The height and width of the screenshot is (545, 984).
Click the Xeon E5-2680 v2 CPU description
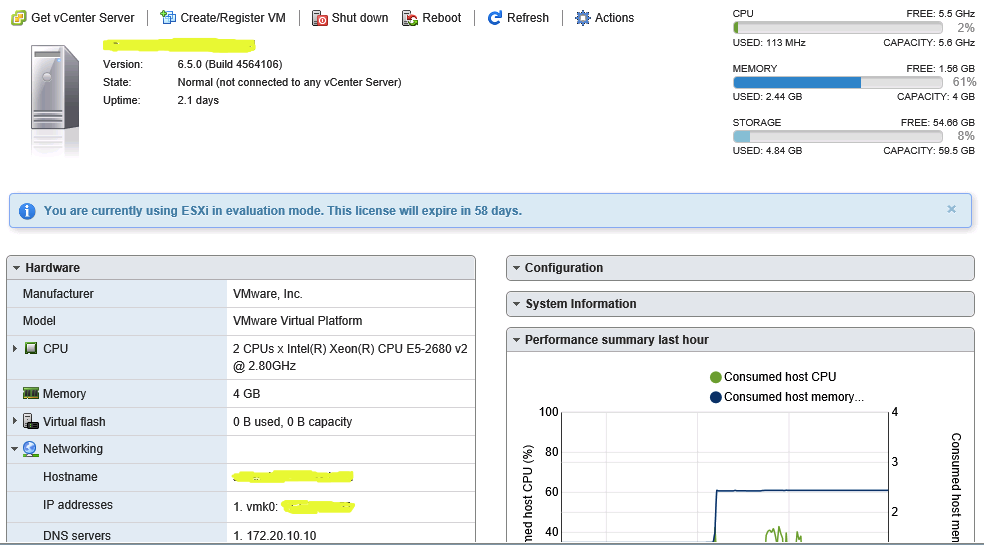click(x=350, y=357)
